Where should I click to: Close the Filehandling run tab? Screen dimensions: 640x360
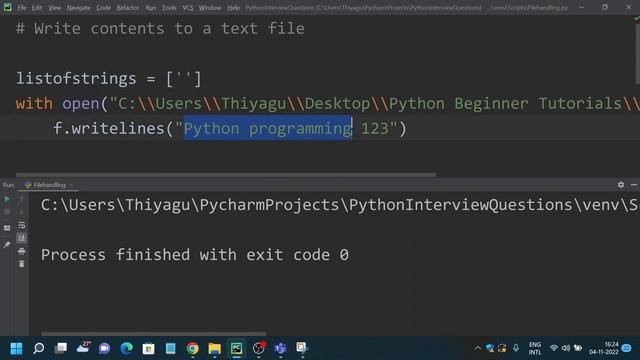coord(71,185)
